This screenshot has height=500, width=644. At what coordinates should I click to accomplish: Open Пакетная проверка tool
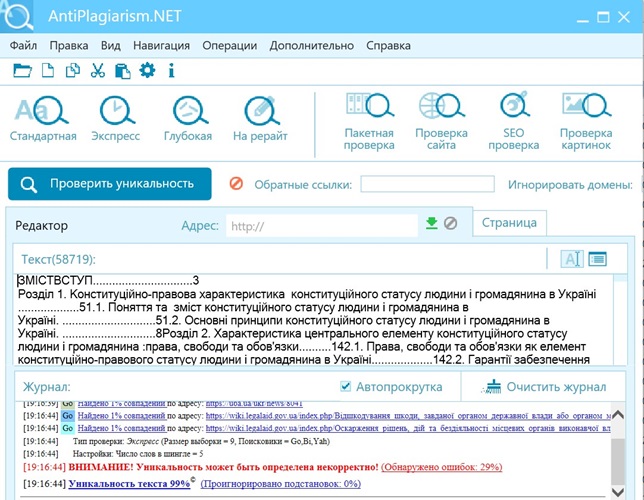point(369,122)
